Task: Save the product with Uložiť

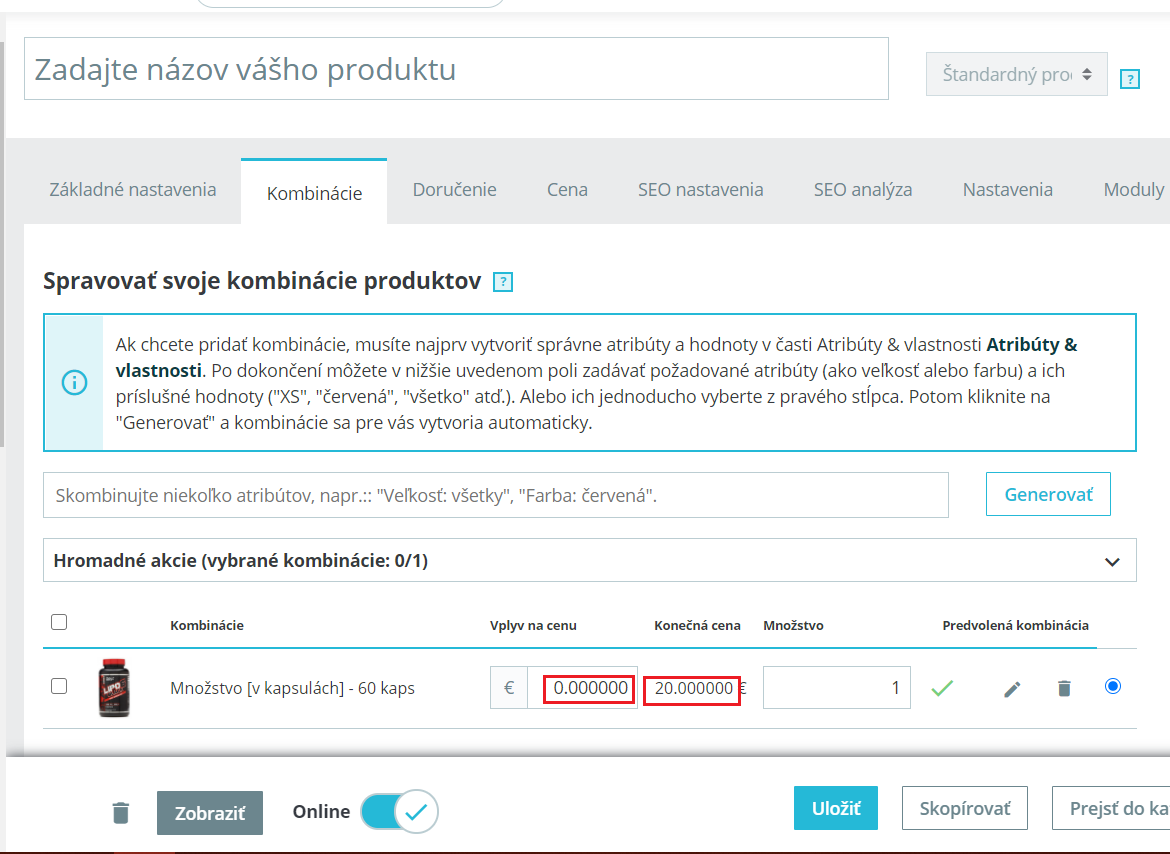Action: (836, 808)
